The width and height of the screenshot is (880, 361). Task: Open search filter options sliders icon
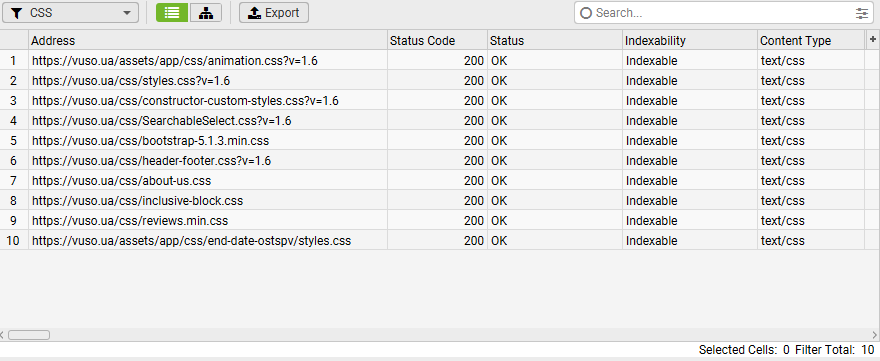861,13
